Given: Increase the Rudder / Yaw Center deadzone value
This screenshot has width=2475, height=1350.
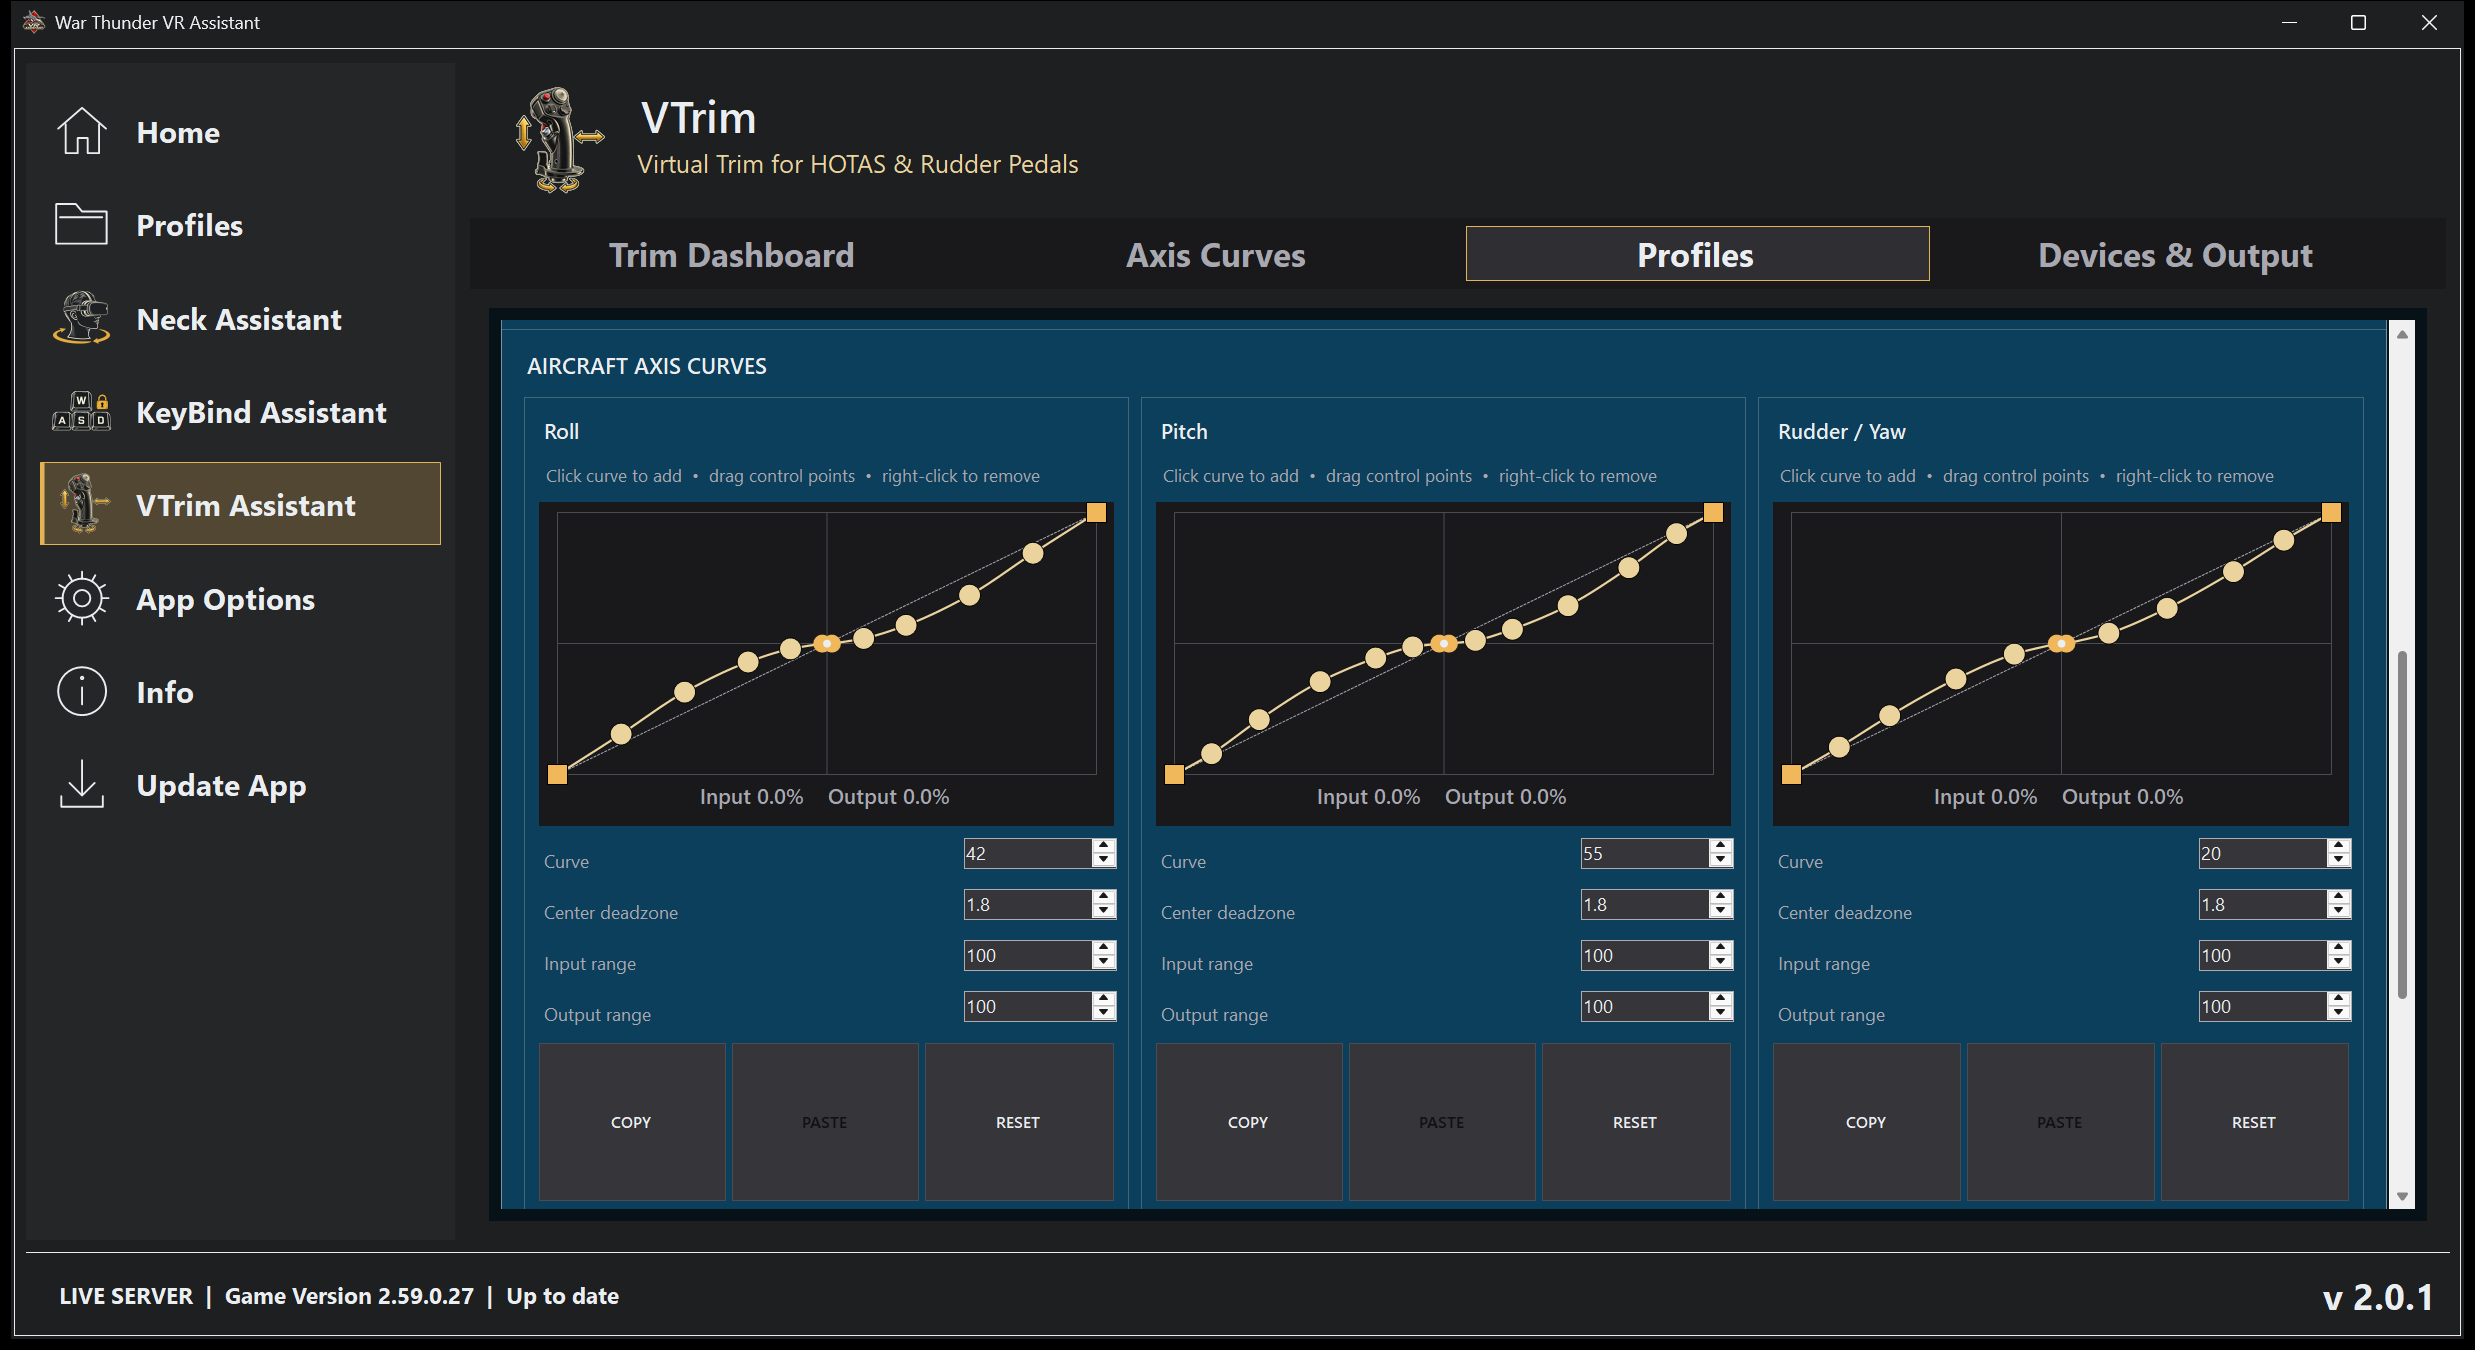Looking at the screenshot, I should [2339, 897].
